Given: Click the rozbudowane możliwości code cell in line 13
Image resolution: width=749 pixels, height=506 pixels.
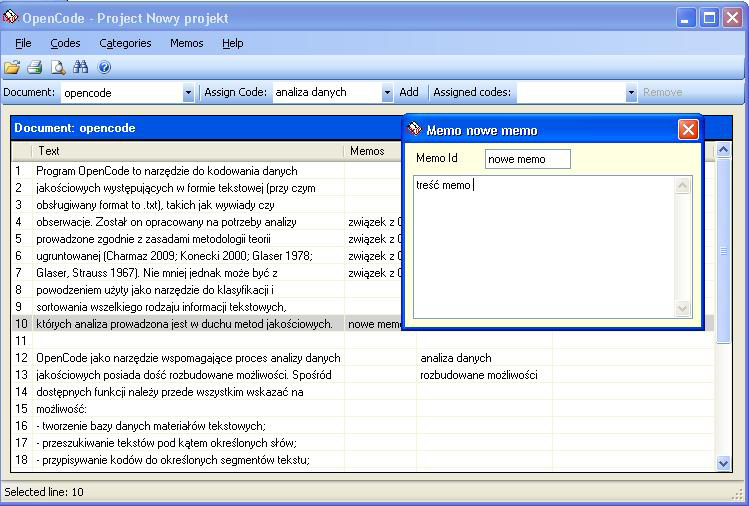Looking at the screenshot, I should tap(484, 375).
